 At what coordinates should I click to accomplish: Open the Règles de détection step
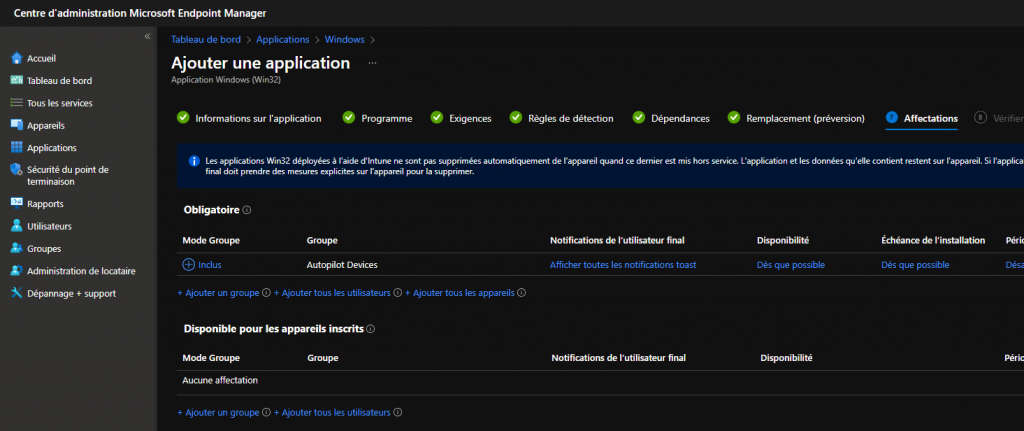[571, 119]
